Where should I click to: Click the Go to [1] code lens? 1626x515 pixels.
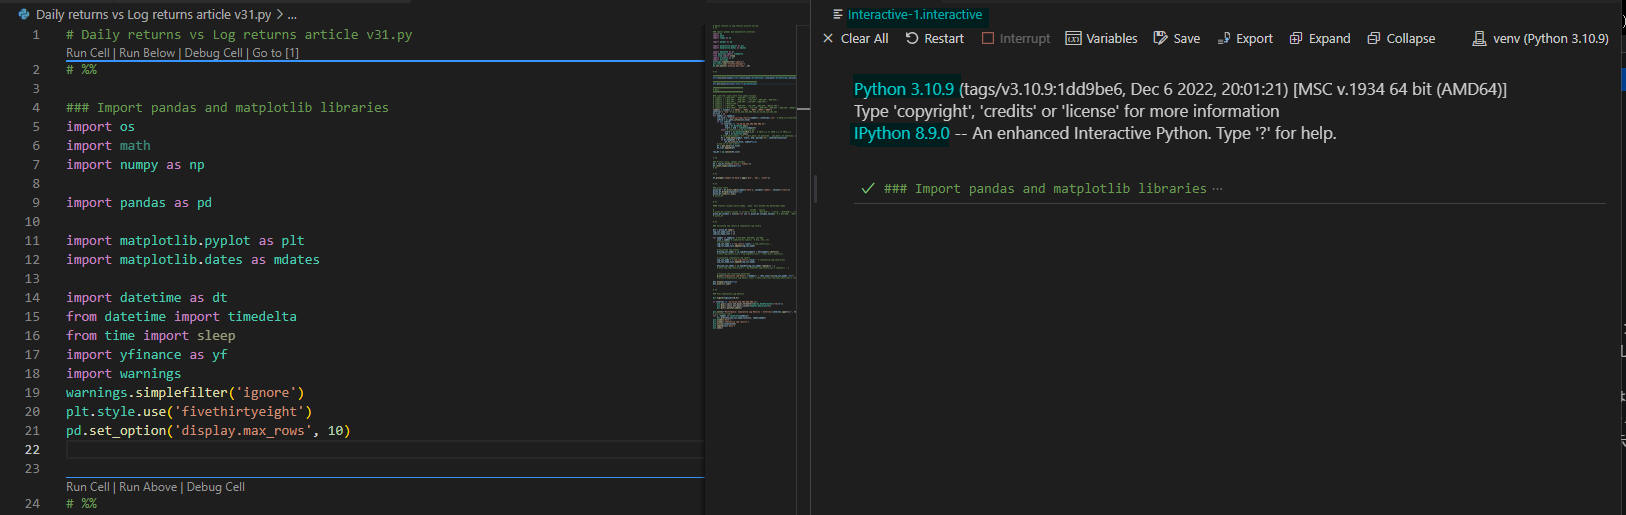(x=275, y=53)
